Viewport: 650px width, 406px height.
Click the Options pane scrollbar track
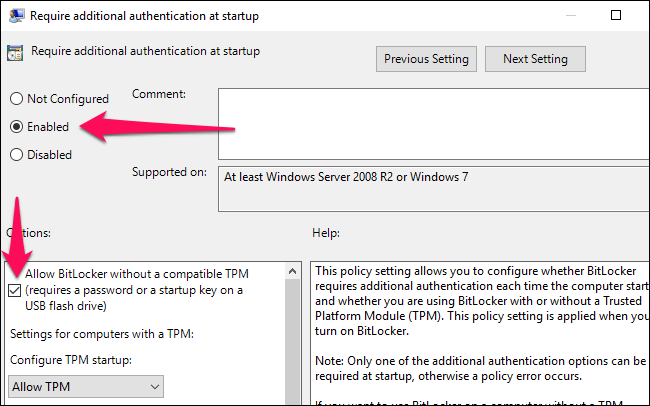click(293, 340)
